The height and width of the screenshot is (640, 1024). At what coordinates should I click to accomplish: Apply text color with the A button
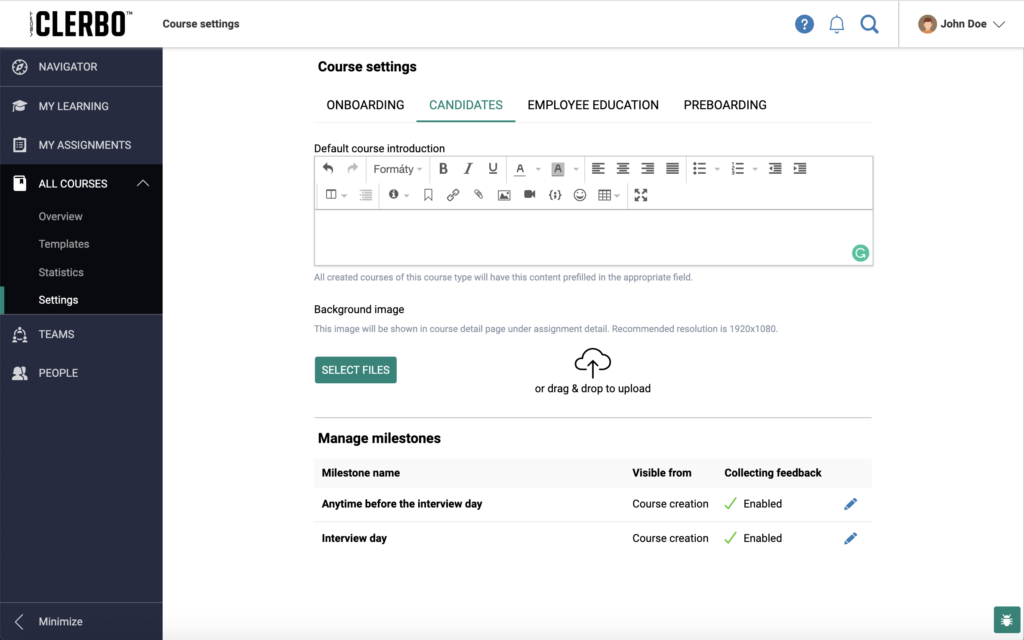tap(520, 169)
